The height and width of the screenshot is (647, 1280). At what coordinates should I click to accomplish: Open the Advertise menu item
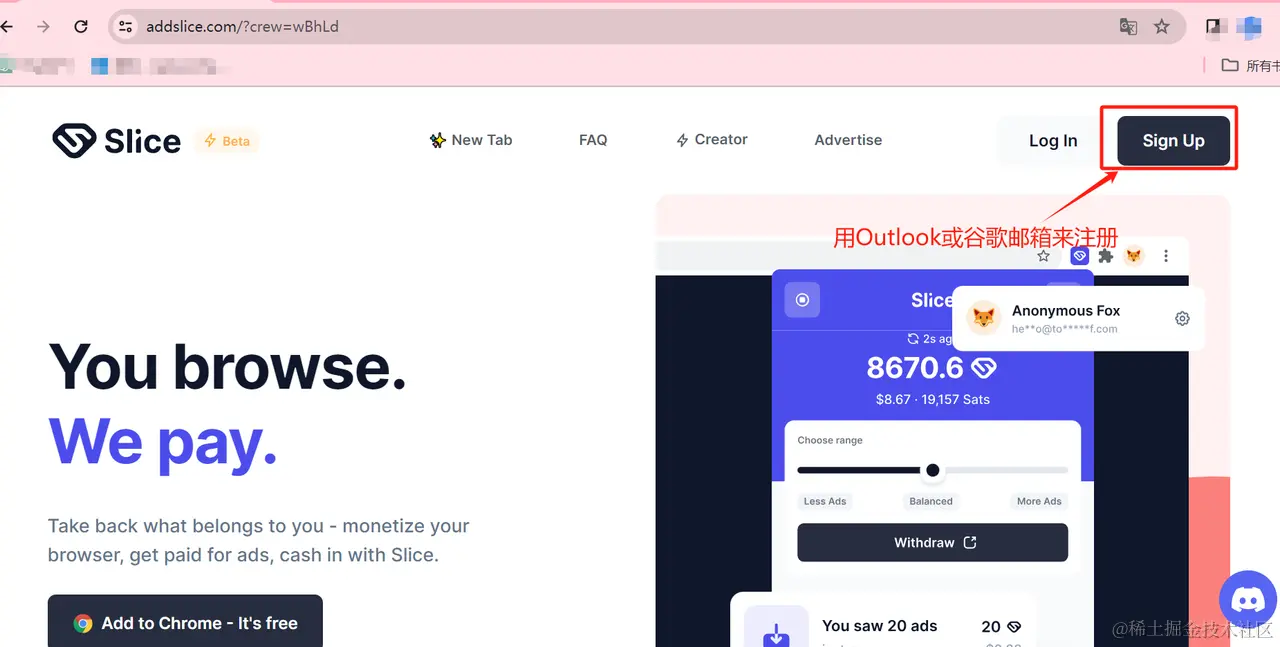848,140
